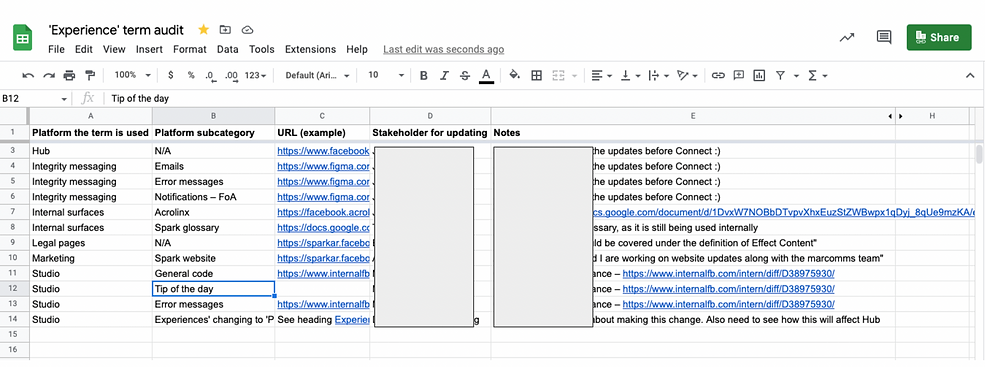Expand the Default (Arial) font dropdown
Screen dimensions: 985x367
317,75
